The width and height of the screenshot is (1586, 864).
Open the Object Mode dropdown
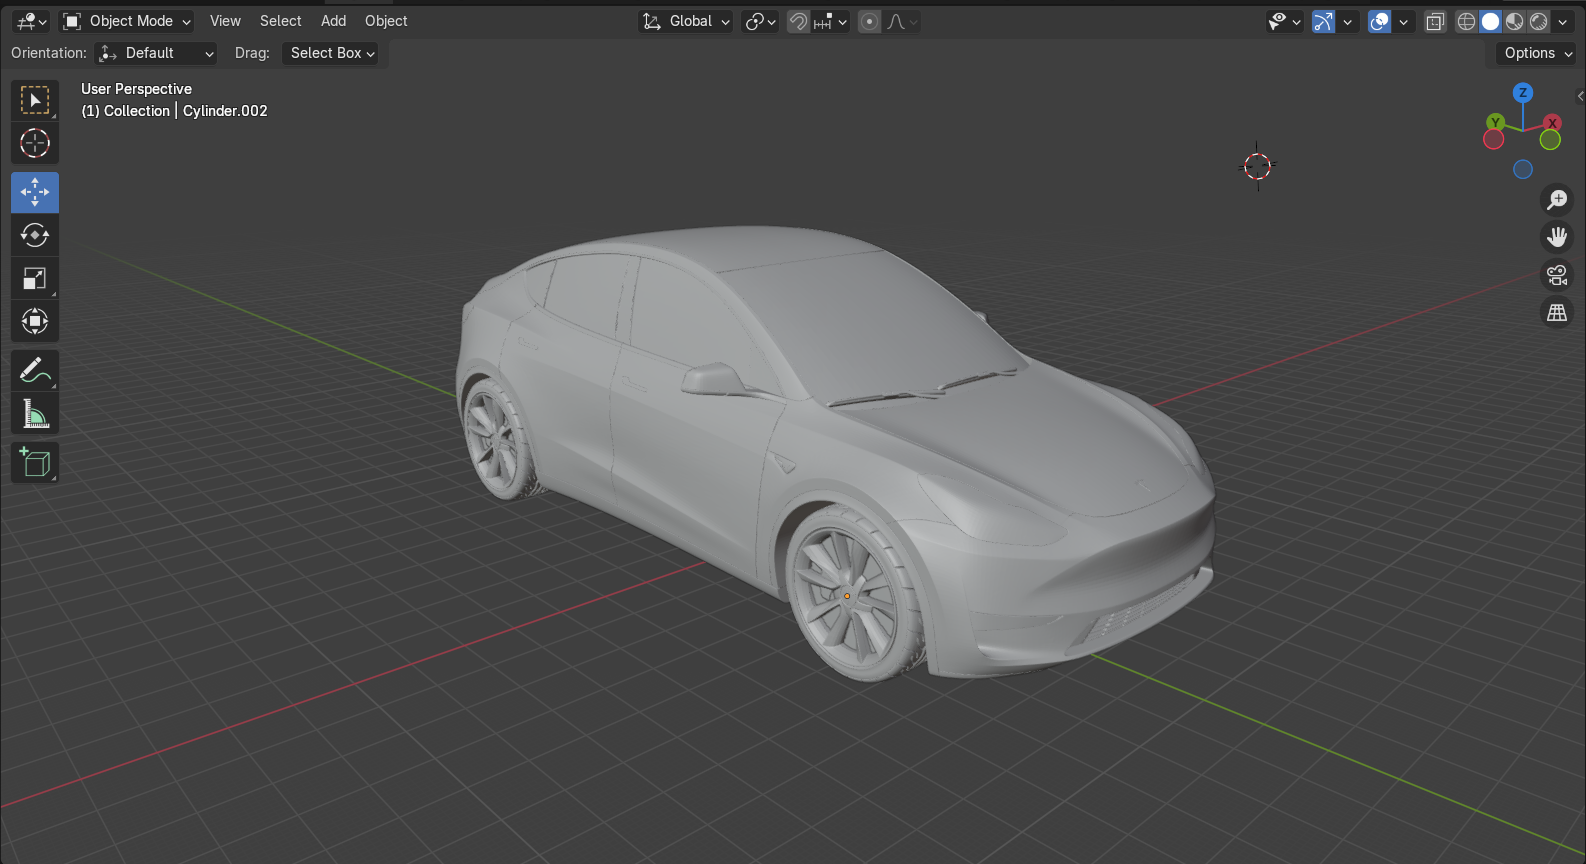click(x=126, y=21)
